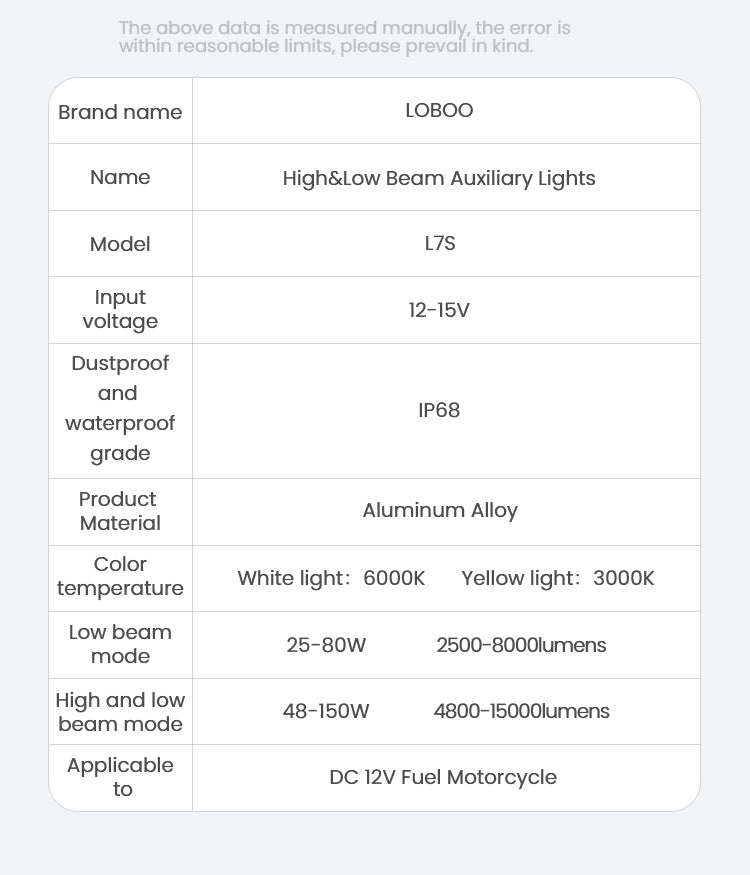Click the 25-80W low beam wattage
Image resolution: width=750 pixels, height=875 pixels.
[326, 645]
